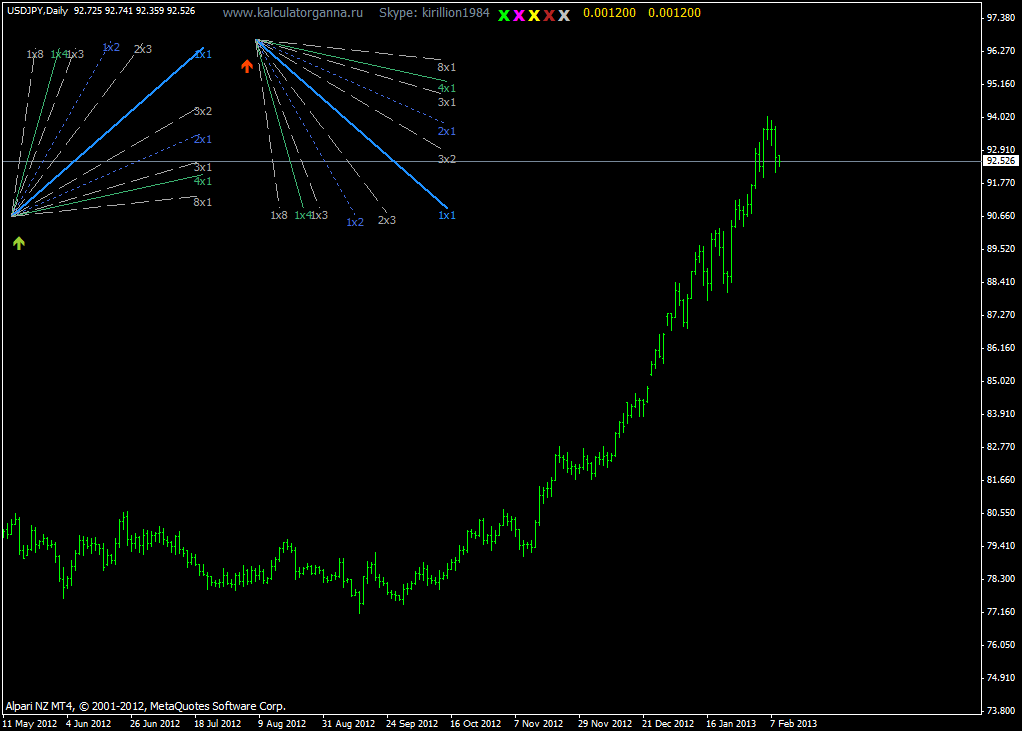This screenshot has width=1022, height=731.
Task: Click the green X marker
Action: pyautogui.click(x=504, y=15)
